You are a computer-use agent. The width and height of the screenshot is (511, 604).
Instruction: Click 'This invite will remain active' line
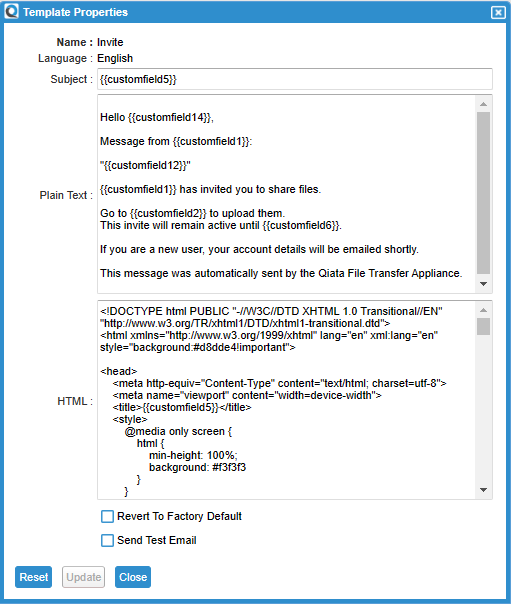pos(221,225)
